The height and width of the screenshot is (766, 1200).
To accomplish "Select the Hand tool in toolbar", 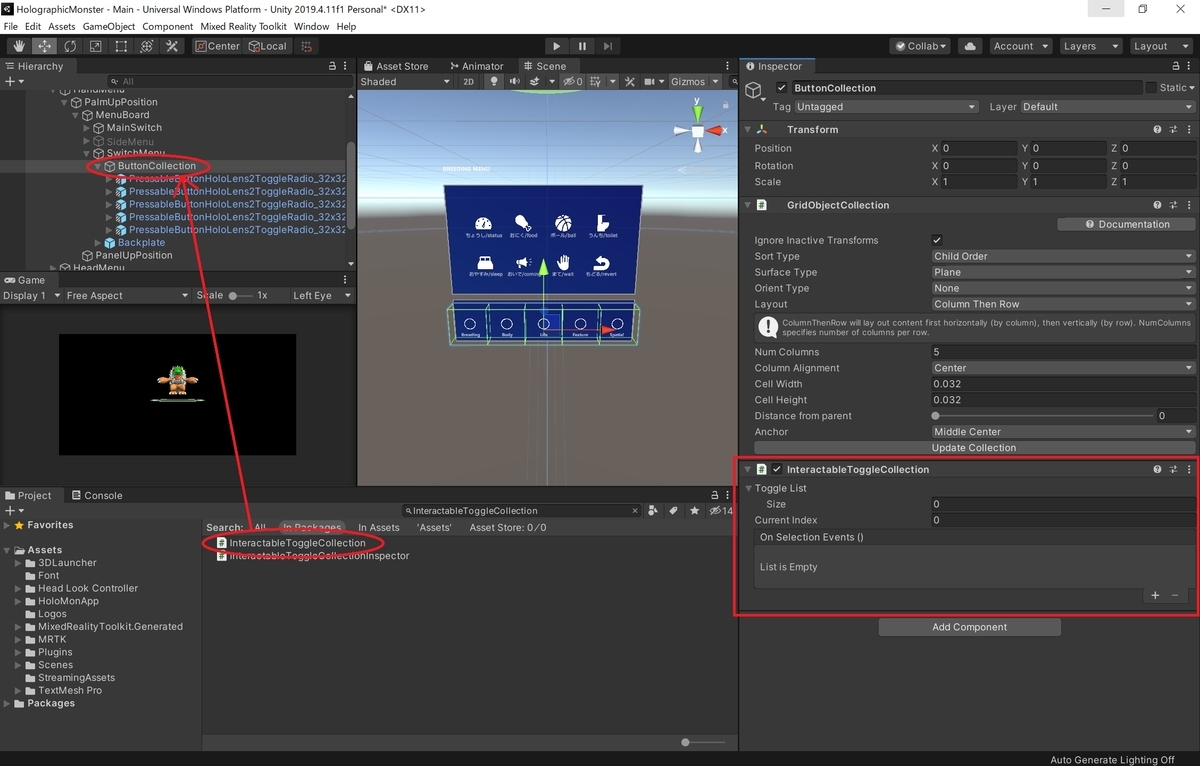I will (19, 46).
